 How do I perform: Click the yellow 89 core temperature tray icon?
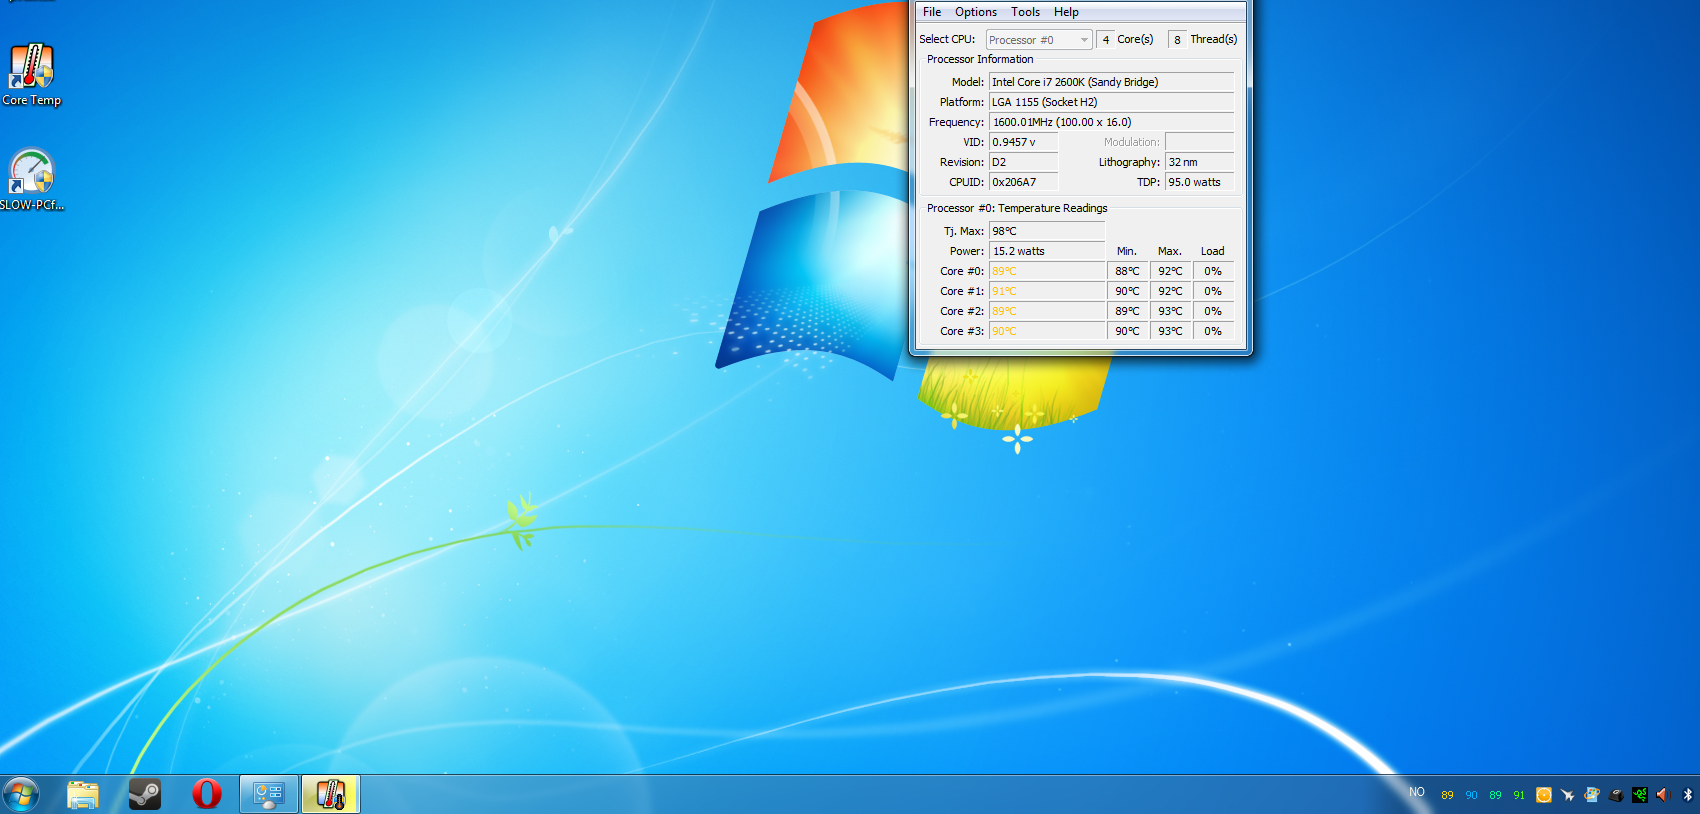tap(1447, 795)
